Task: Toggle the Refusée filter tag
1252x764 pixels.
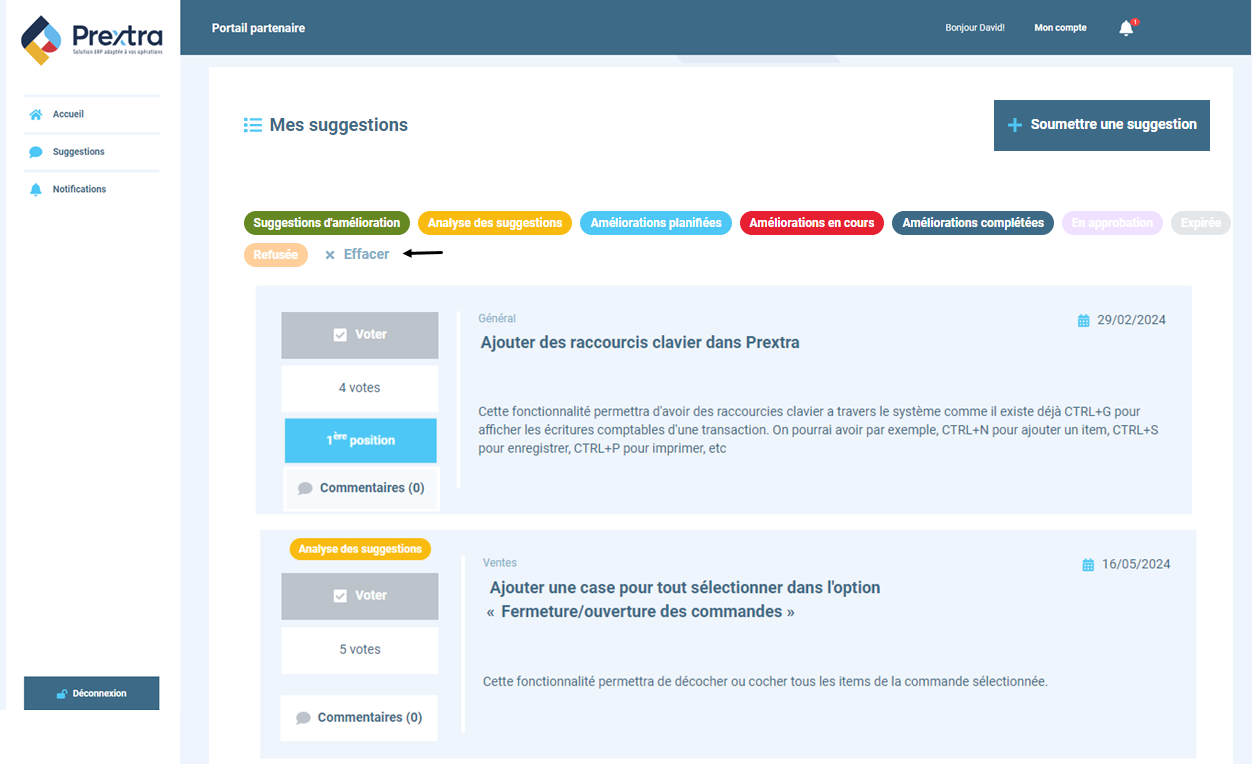Action: click(x=276, y=254)
